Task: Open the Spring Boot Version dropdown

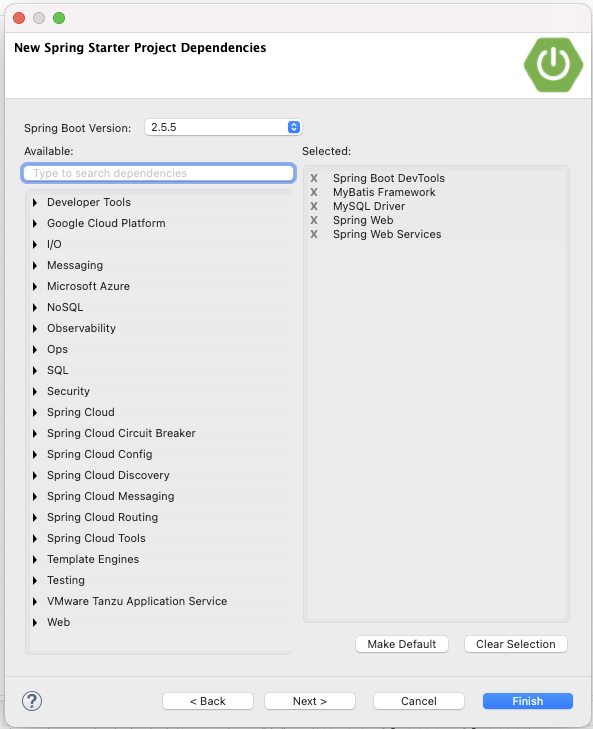Action: (x=223, y=127)
